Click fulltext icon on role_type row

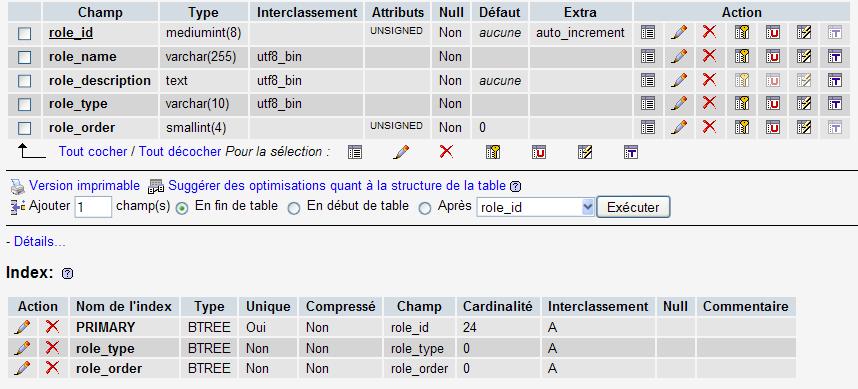click(834, 103)
